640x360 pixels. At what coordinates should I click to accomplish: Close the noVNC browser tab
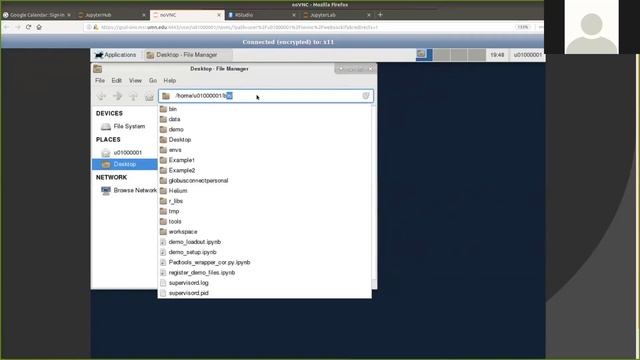[x=219, y=15]
